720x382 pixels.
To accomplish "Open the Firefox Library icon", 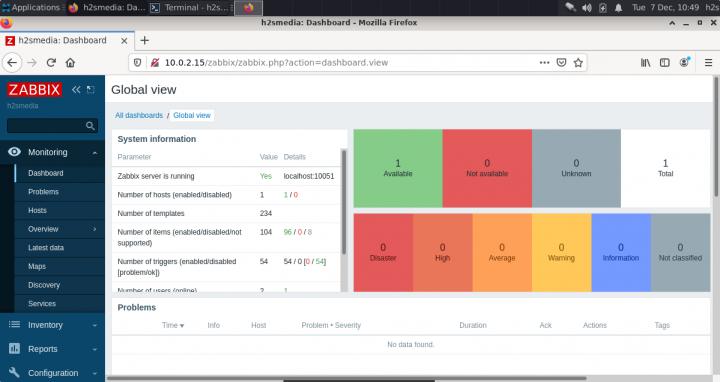I will click(646, 63).
